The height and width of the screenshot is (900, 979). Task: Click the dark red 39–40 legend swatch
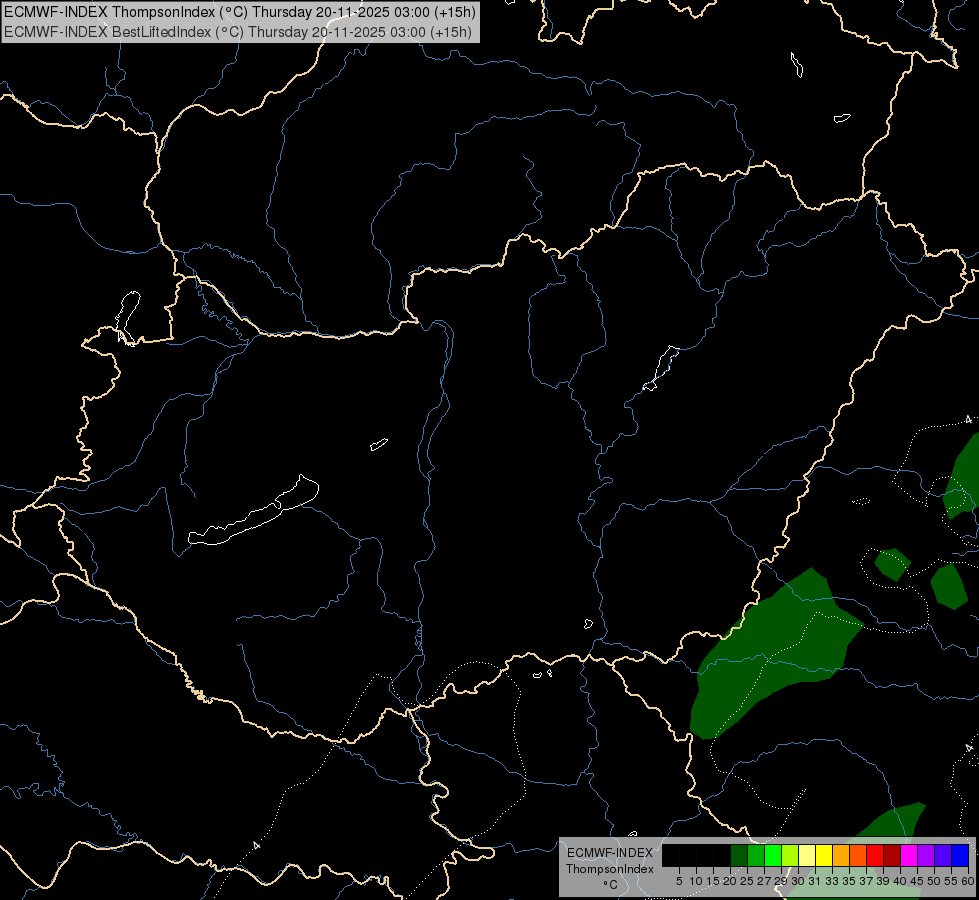tap(892, 856)
